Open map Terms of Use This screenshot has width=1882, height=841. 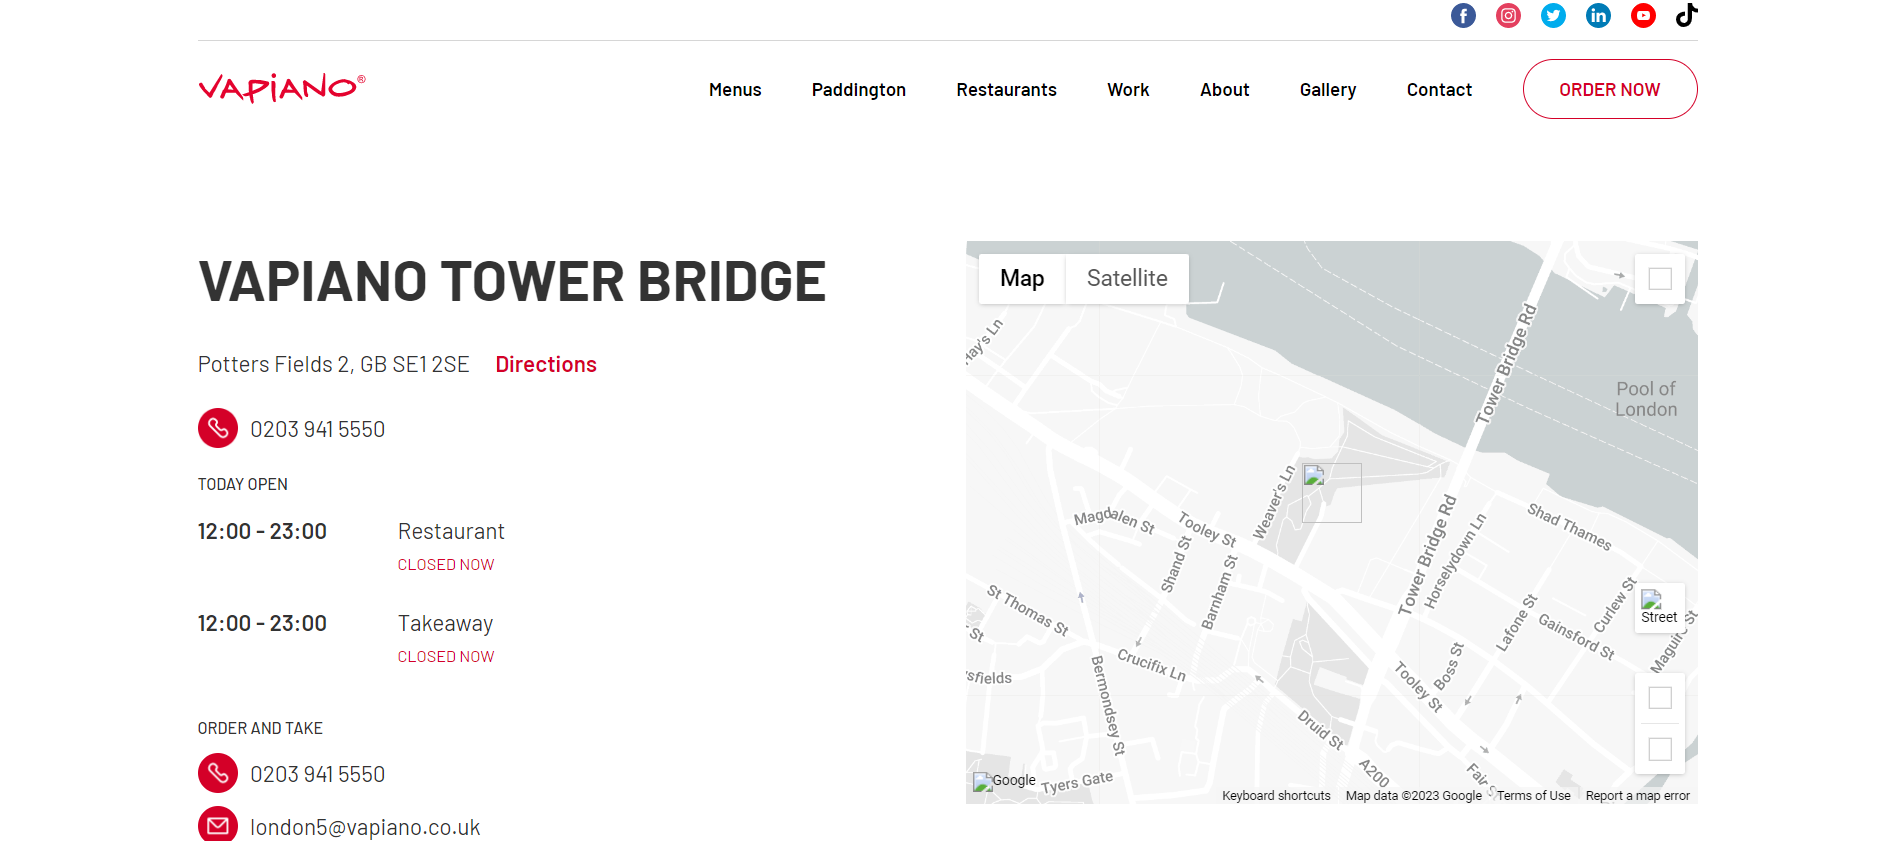[x=1533, y=796]
